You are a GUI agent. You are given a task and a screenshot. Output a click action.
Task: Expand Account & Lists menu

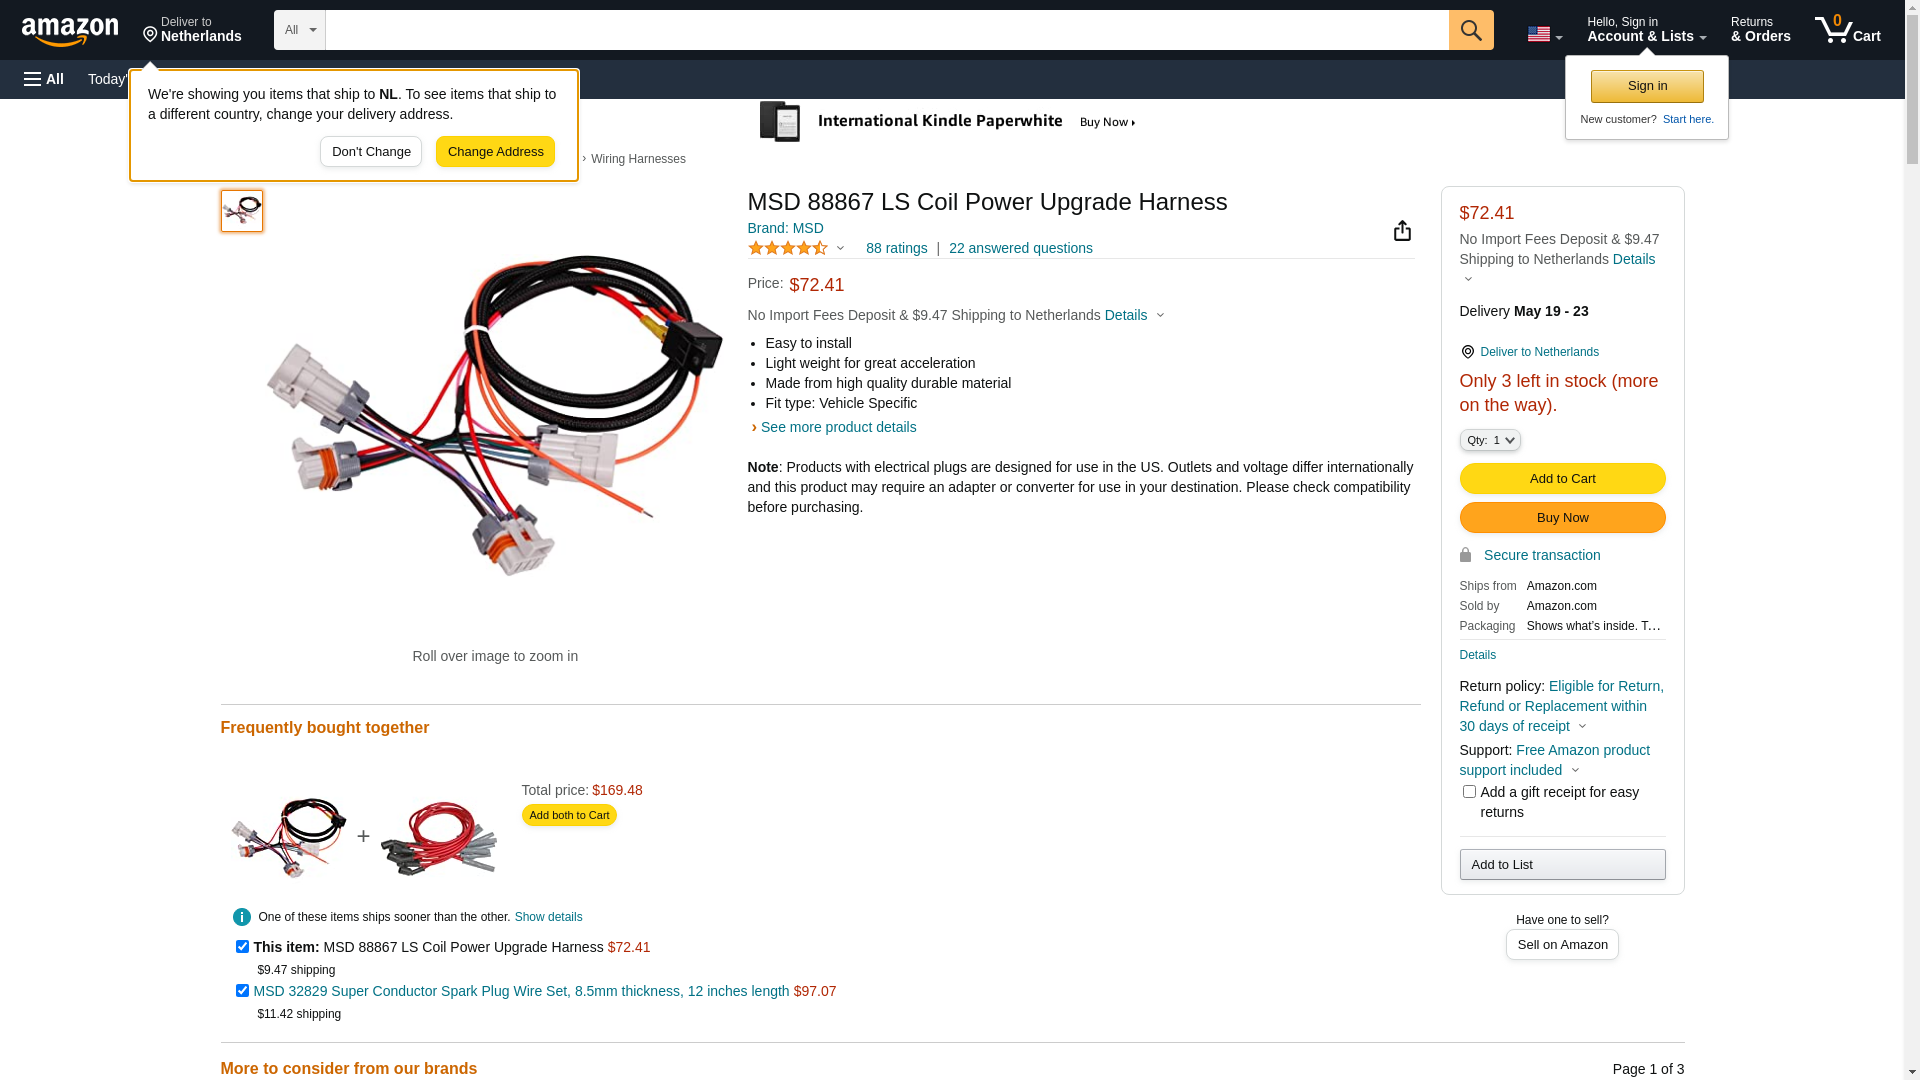coord(1646,30)
